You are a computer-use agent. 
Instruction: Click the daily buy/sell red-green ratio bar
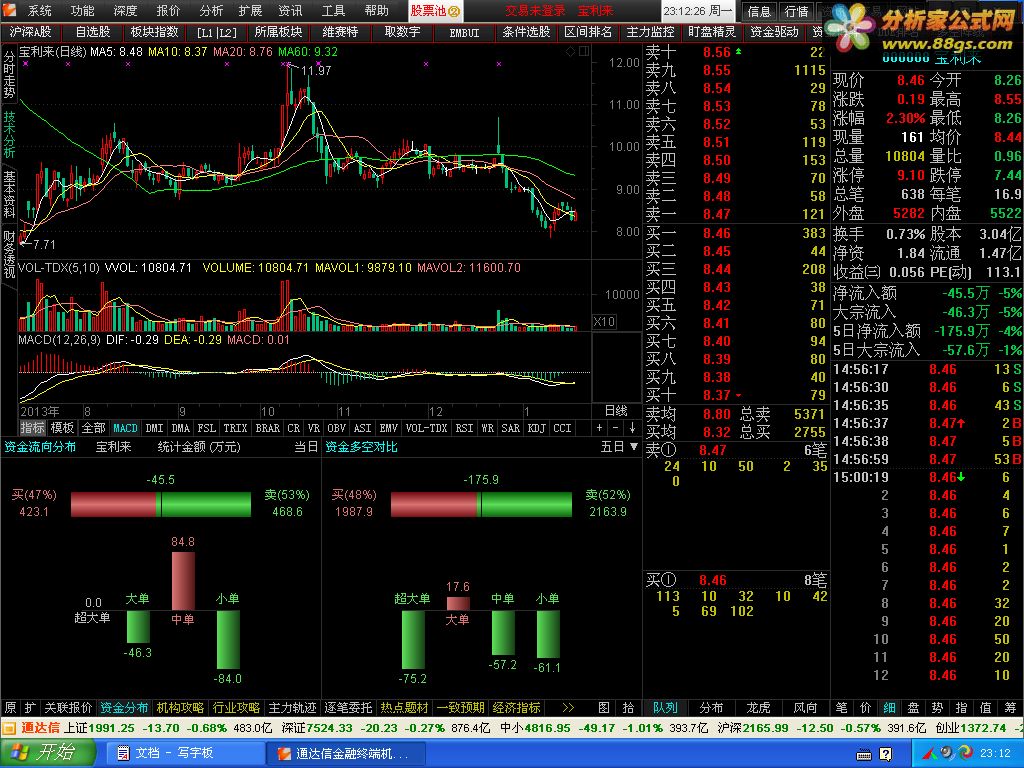pos(161,504)
